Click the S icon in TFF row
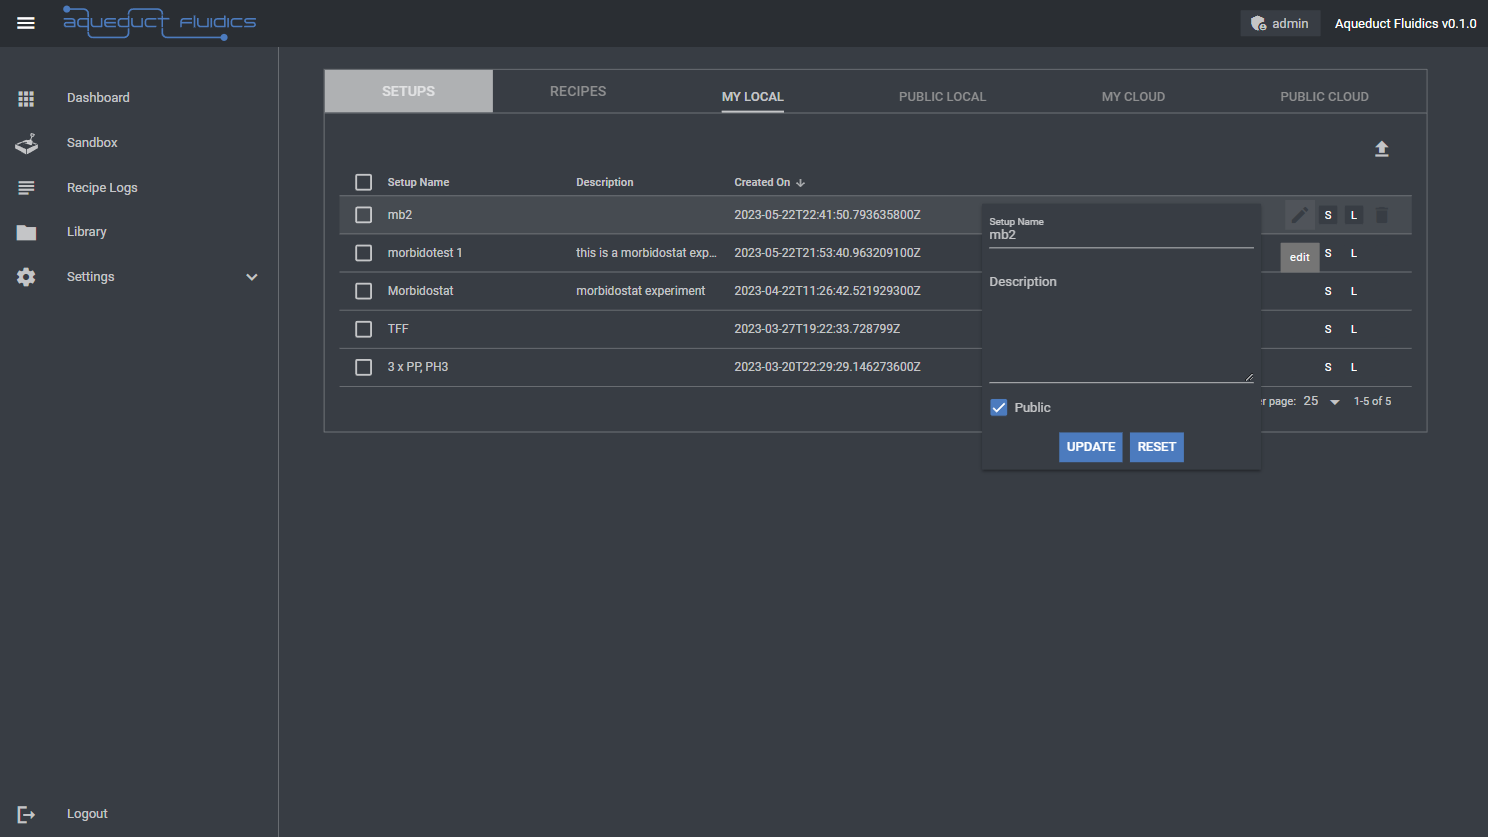The image size is (1488, 837). (x=1328, y=329)
